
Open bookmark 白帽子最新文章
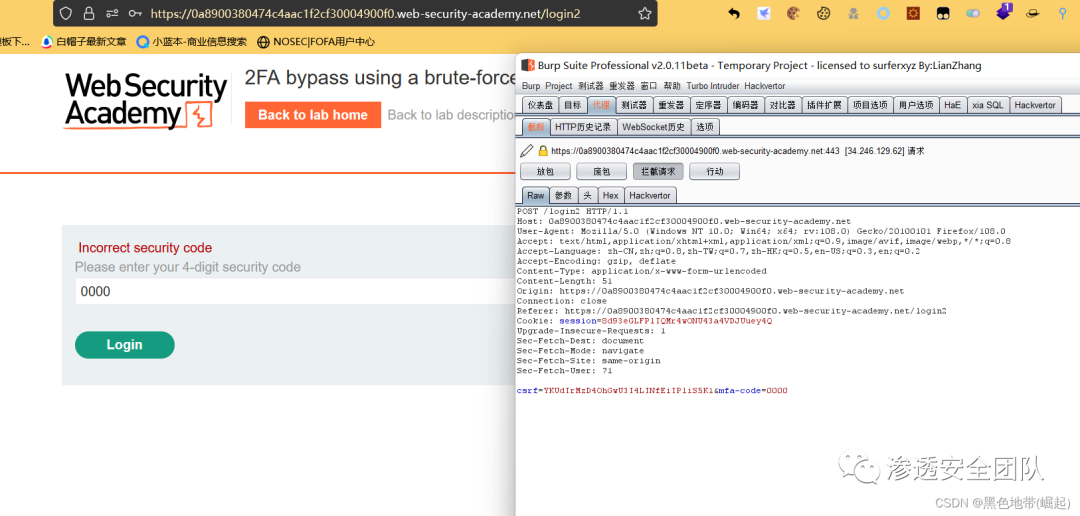tap(83, 42)
